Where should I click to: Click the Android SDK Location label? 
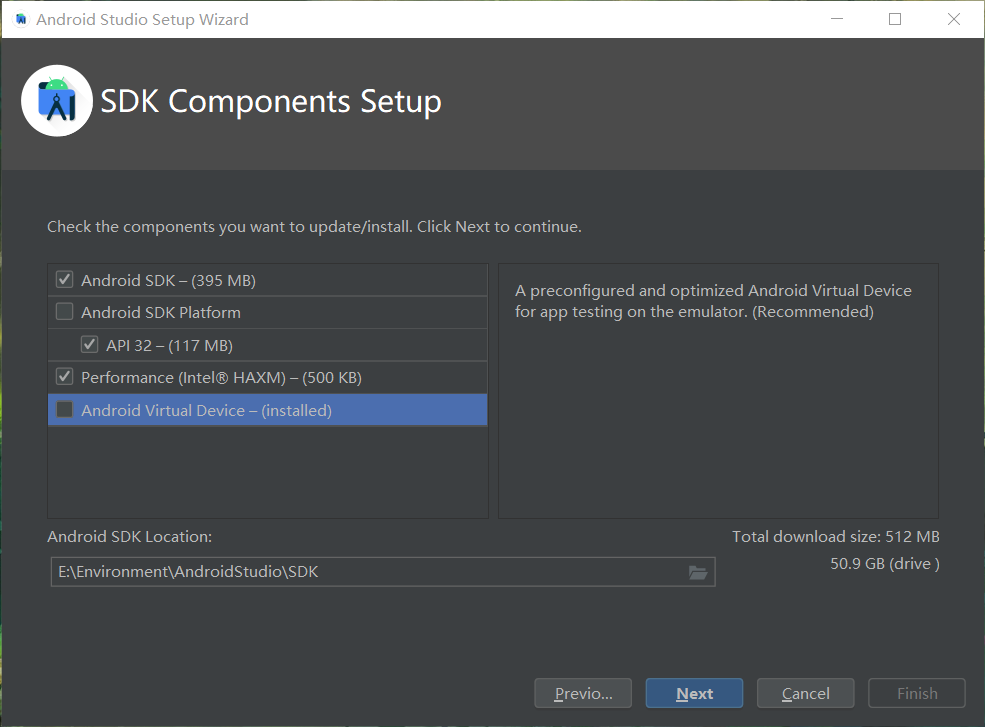(x=129, y=537)
